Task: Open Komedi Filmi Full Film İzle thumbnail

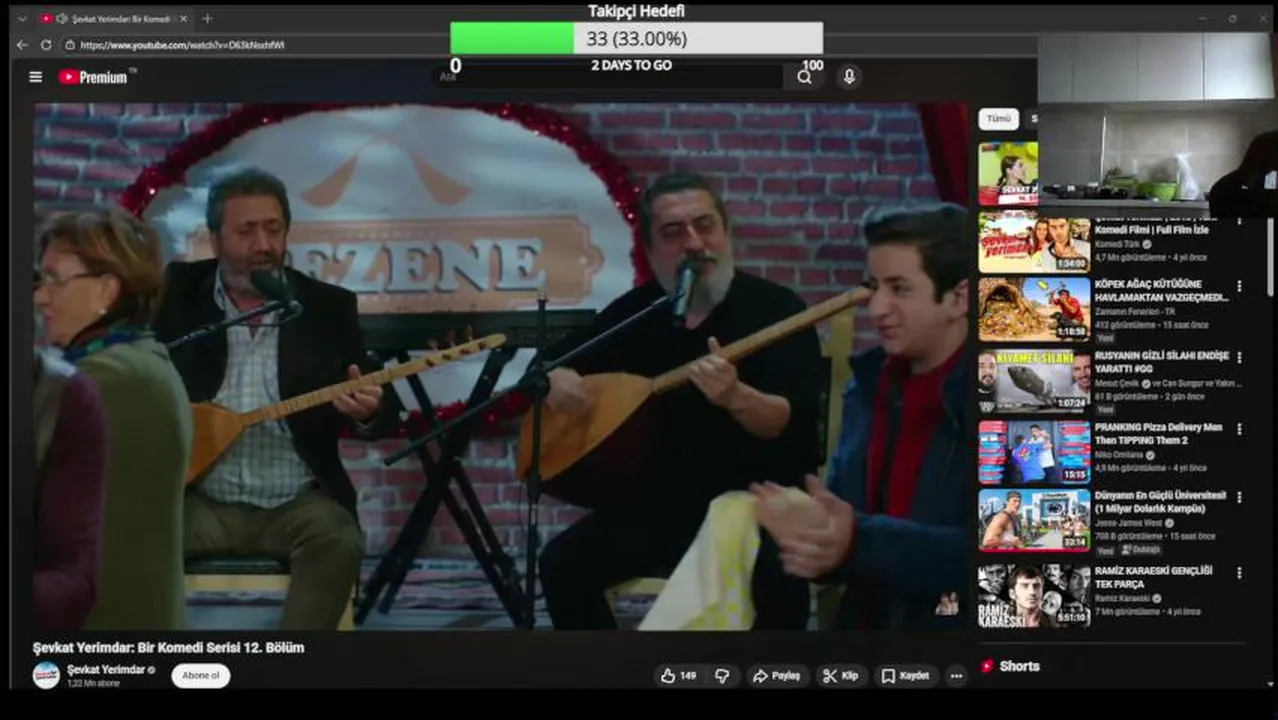Action: pos(1034,241)
